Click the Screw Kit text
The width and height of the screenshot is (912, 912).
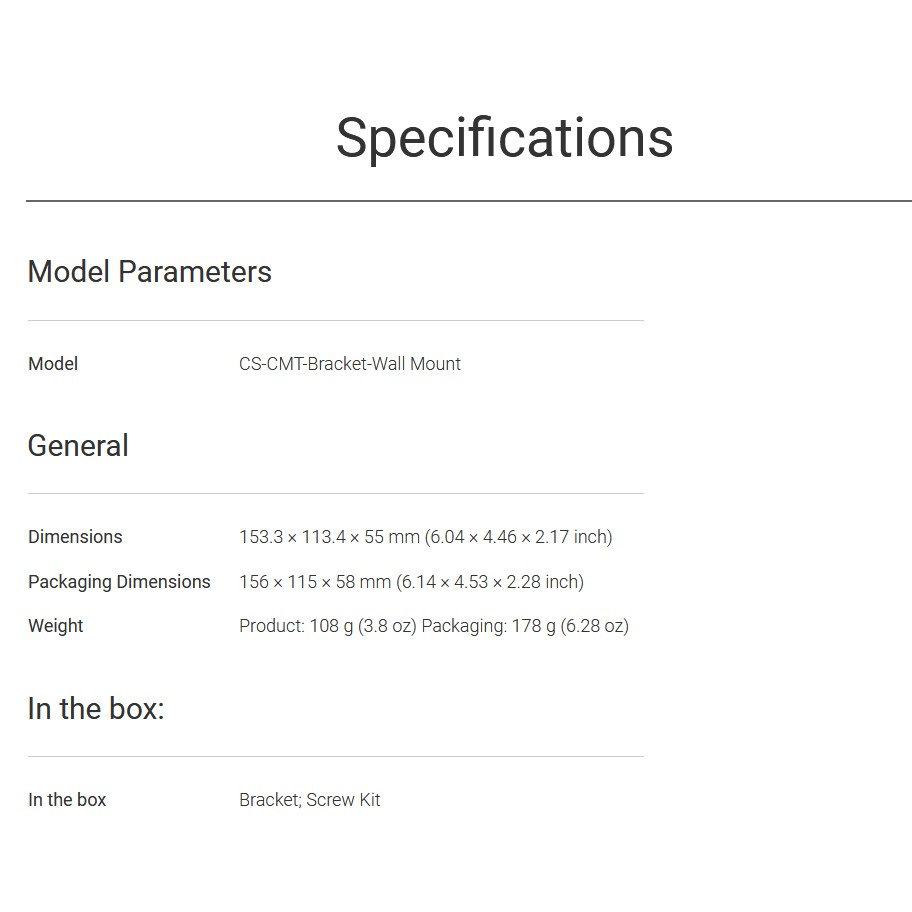343,800
